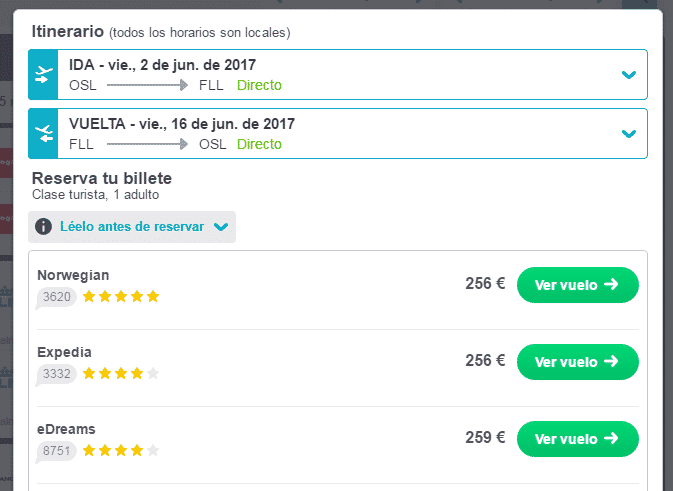Click eDreams' star rating
The image size is (673, 491).
tap(121, 450)
